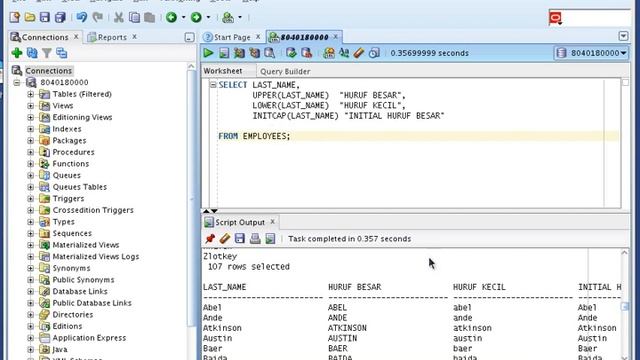Expand the Triggers node
This screenshot has width=640, height=360.
(31, 198)
